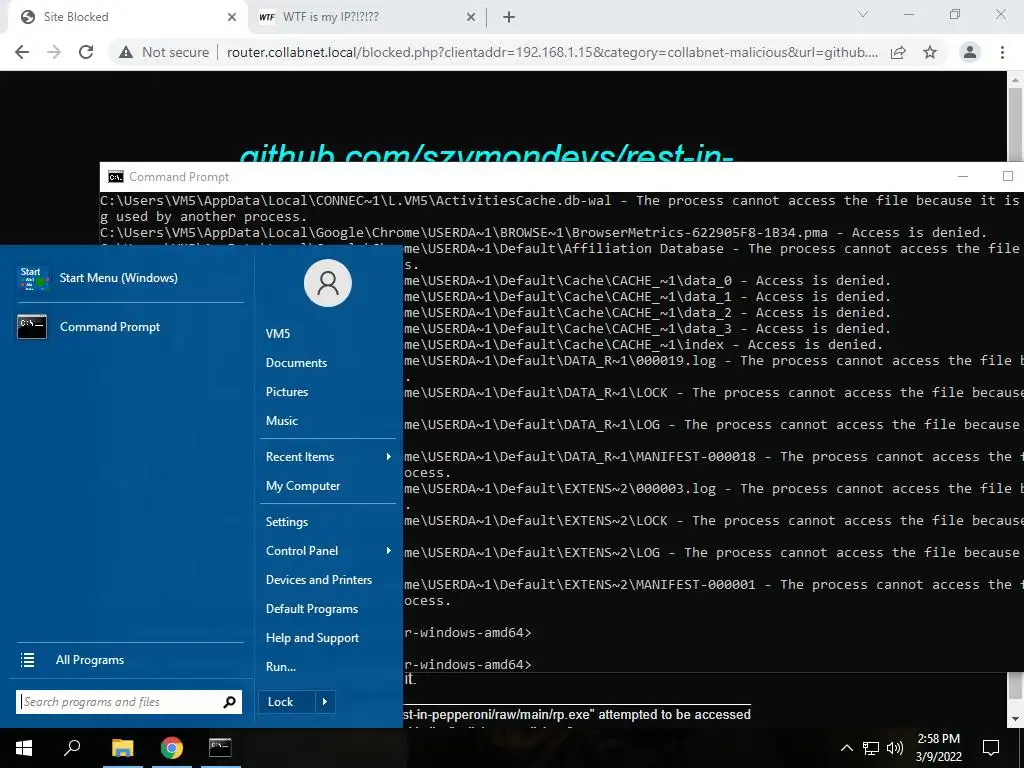Open taskbar search magnifier

pyautogui.click(x=72, y=748)
